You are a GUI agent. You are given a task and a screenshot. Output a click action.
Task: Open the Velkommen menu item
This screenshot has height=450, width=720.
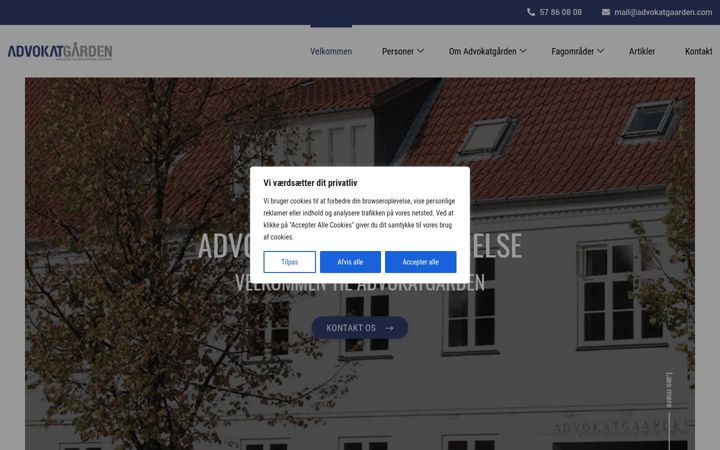331,51
